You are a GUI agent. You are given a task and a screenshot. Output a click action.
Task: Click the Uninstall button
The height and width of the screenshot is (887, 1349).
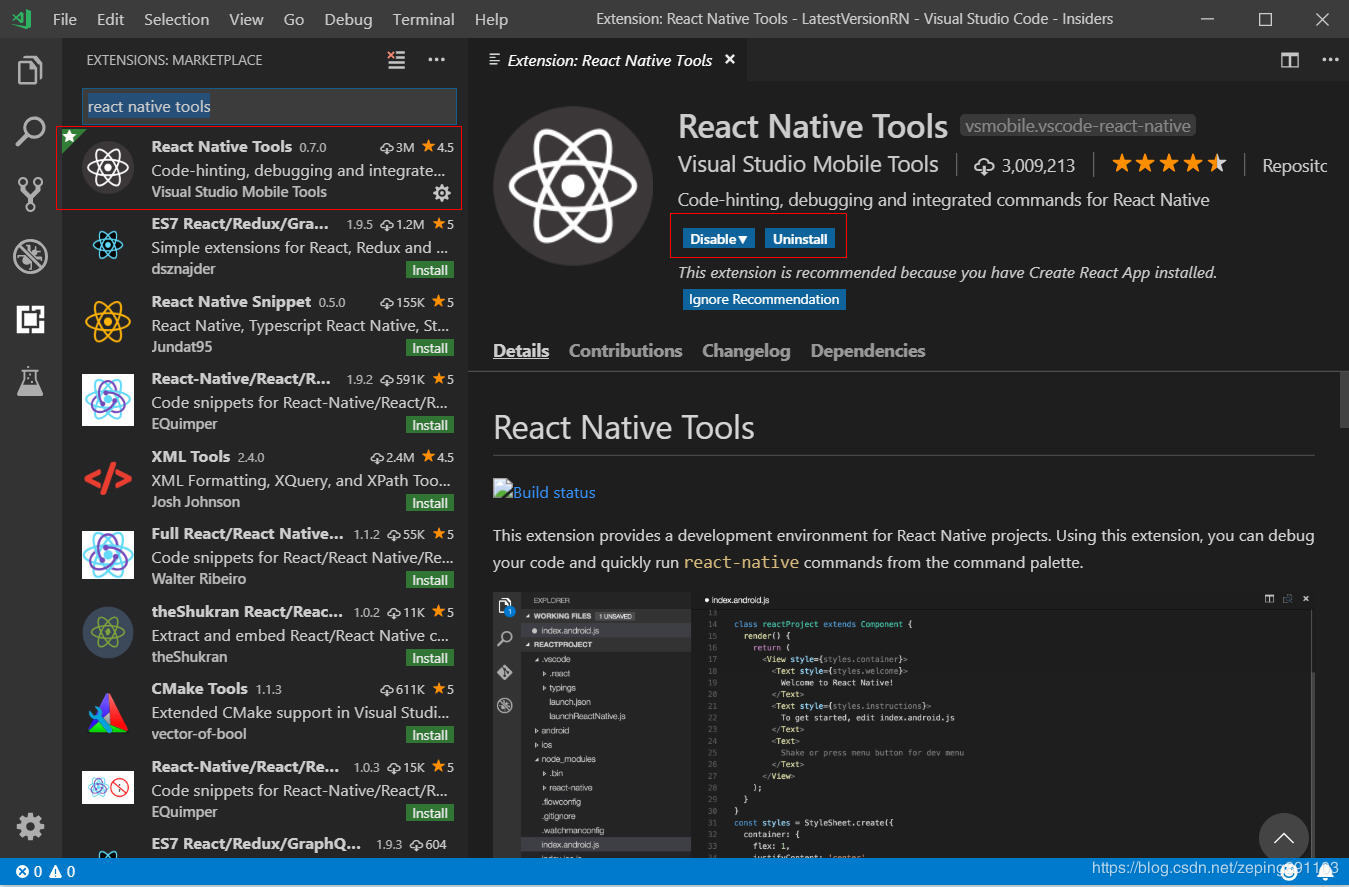point(800,239)
